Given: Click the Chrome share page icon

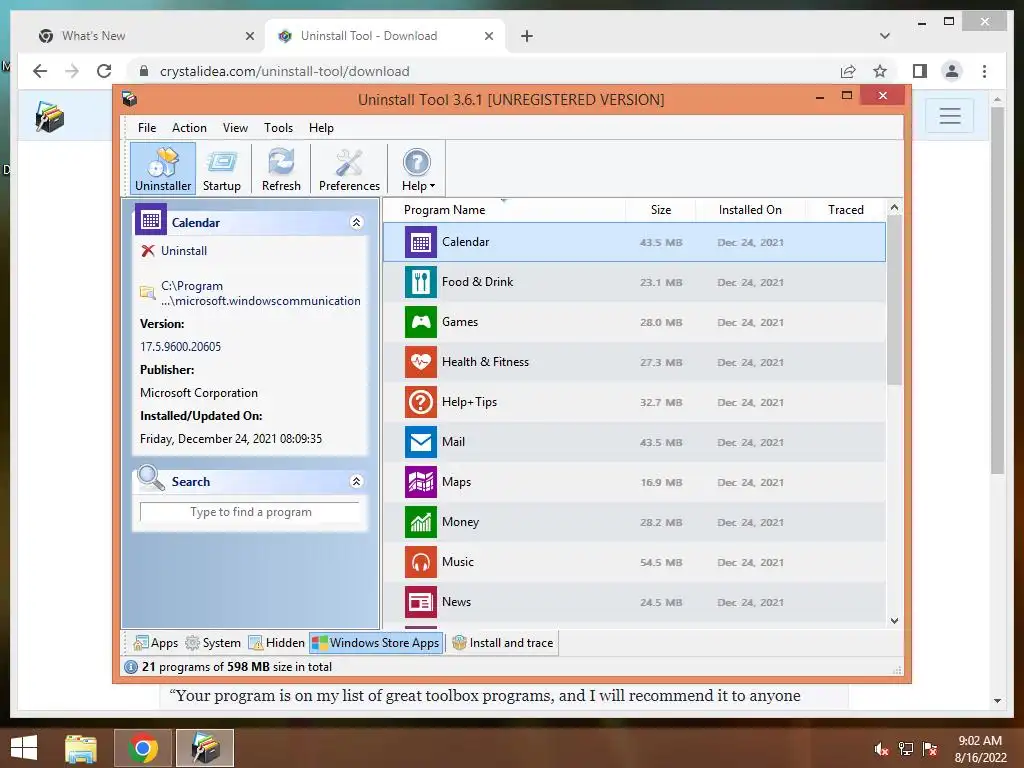Looking at the screenshot, I should coord(848,71).
